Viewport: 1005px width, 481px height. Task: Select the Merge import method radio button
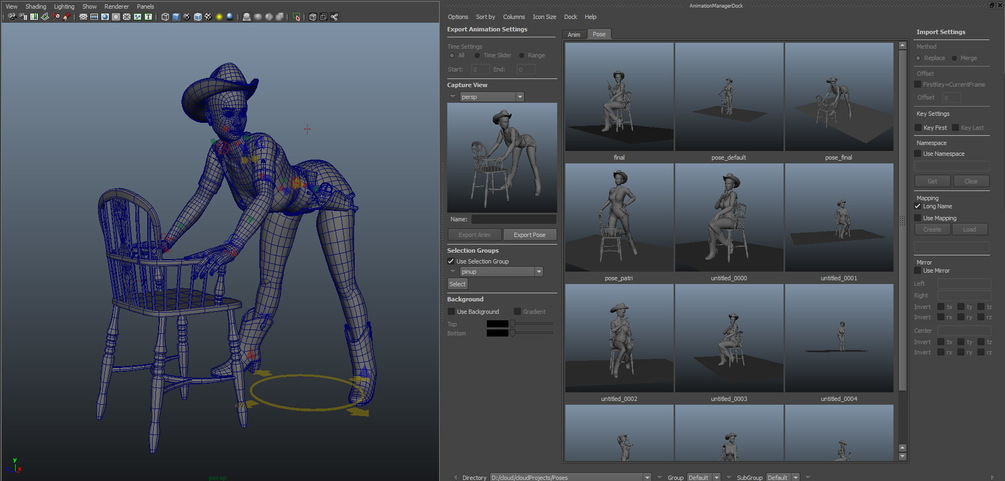point(954,58)
